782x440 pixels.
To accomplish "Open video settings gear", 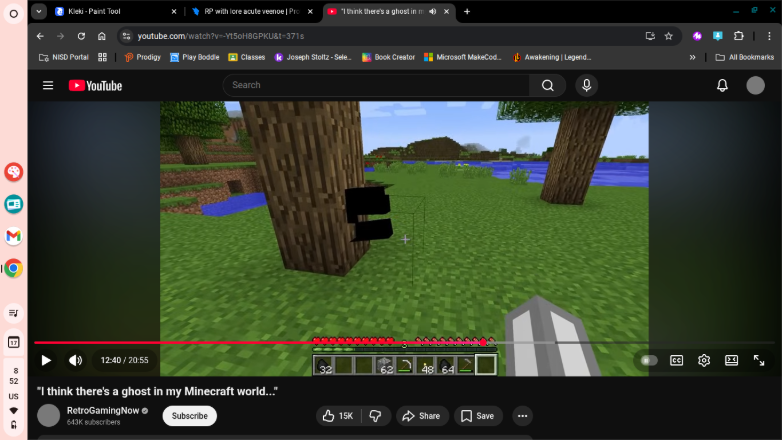I will [704, 360].
